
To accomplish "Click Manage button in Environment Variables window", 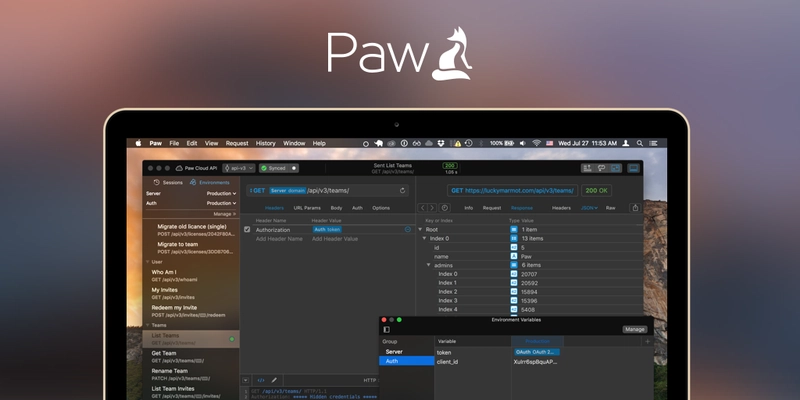I will click(x=635, y=330).
